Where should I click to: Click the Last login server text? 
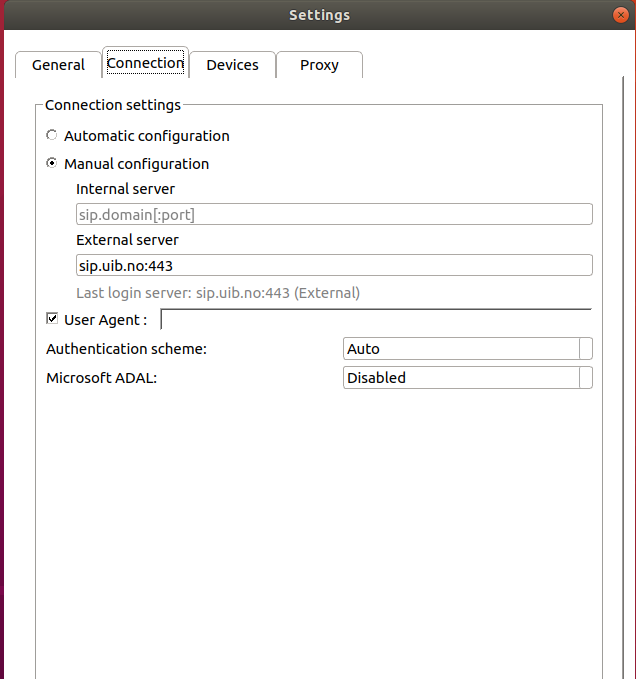click(x=218, y=293)
